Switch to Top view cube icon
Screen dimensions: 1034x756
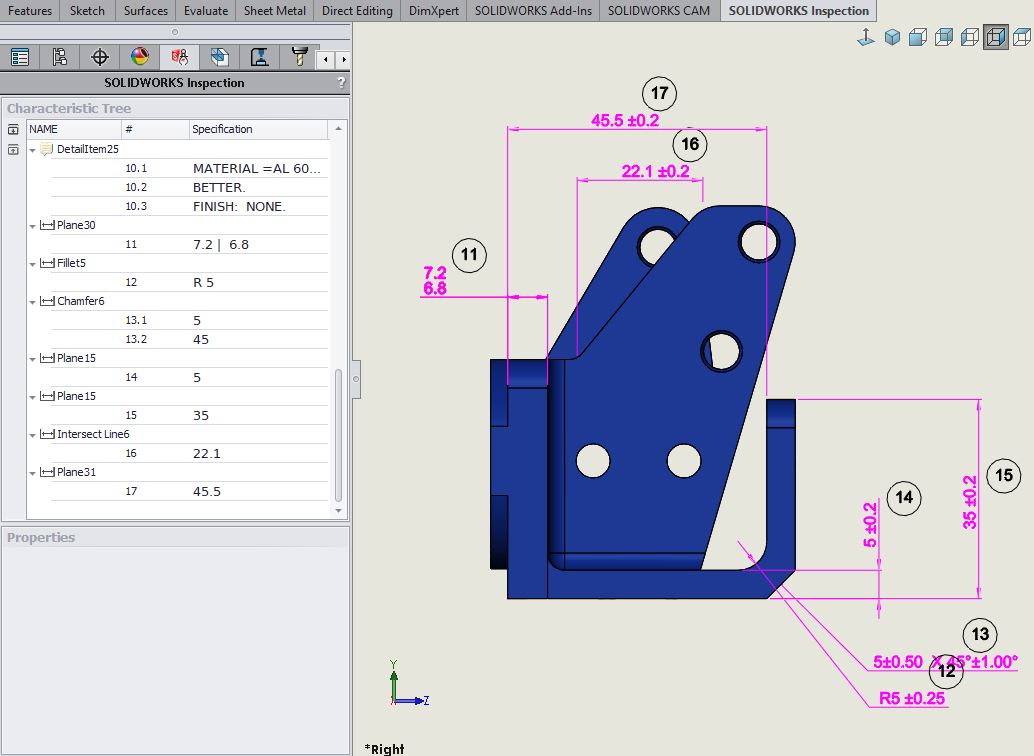coord(1021,37)
